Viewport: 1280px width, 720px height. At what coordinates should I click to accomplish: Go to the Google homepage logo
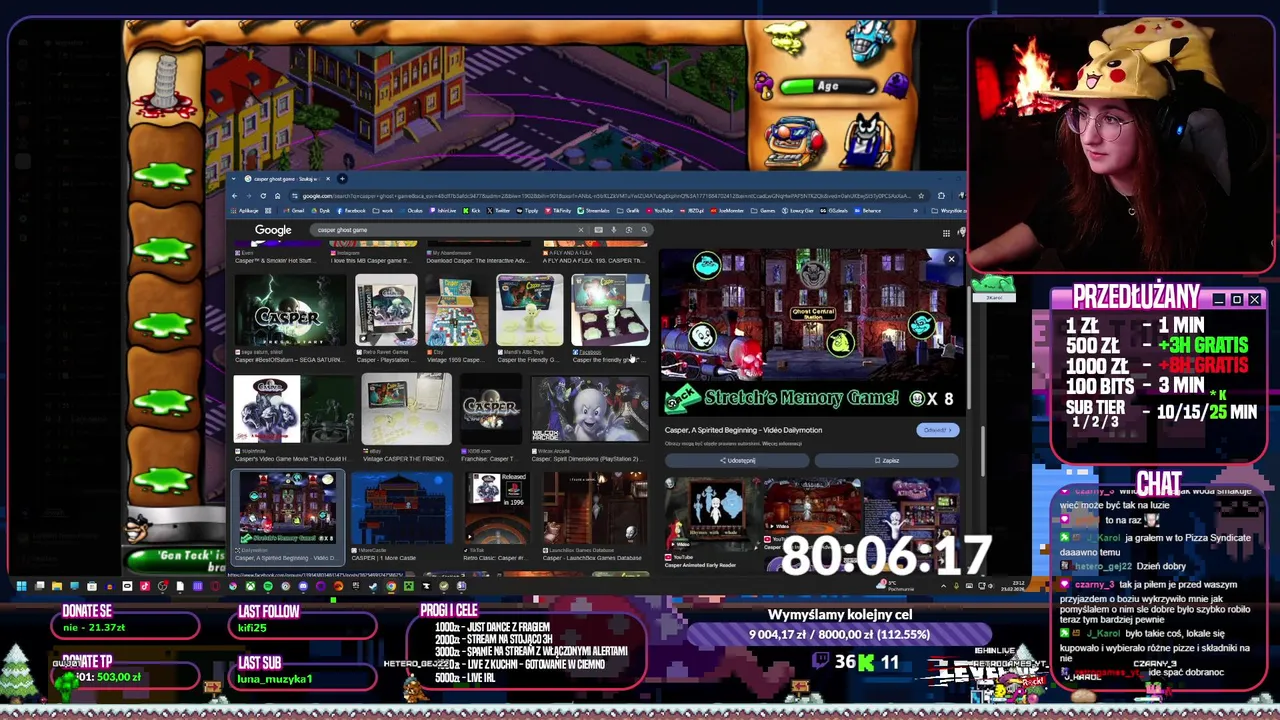(x=273, y=230)
